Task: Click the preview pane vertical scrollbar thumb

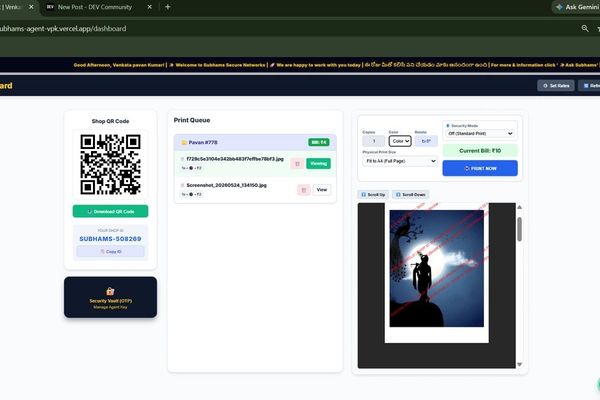Action: [x=519, y=229]
